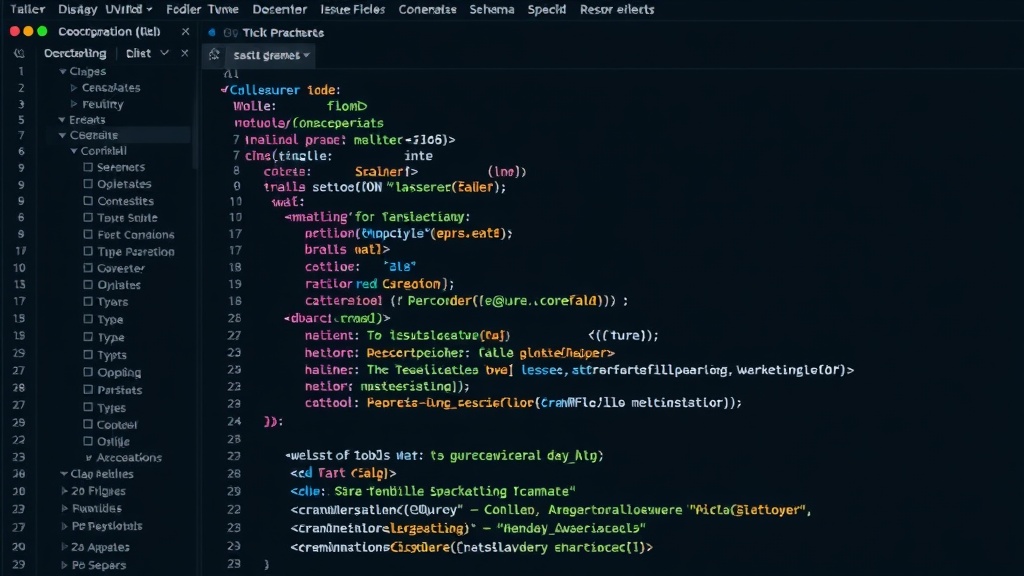Toggle the Cooteel checkbox
This screenshot has width=1024, height=576.
pos(88,424)
